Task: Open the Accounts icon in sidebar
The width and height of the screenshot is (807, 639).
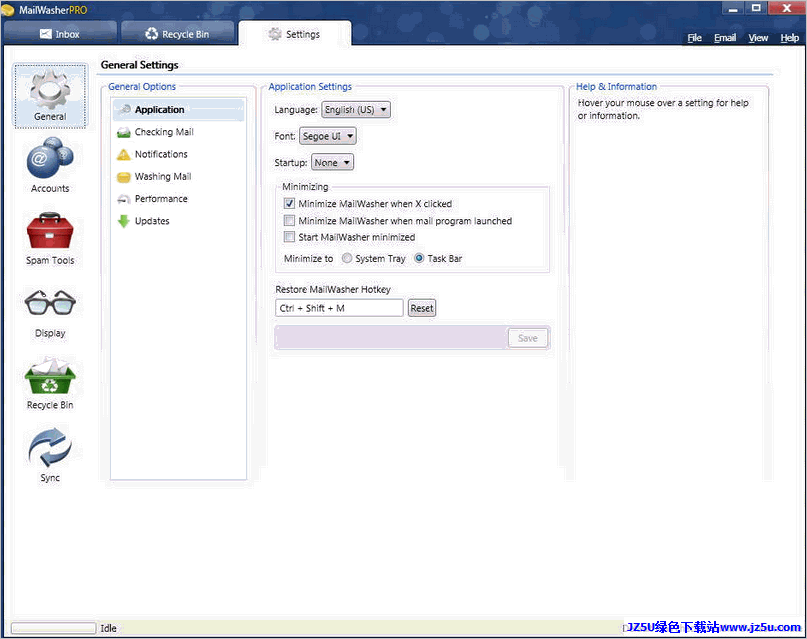Action: 50,158
